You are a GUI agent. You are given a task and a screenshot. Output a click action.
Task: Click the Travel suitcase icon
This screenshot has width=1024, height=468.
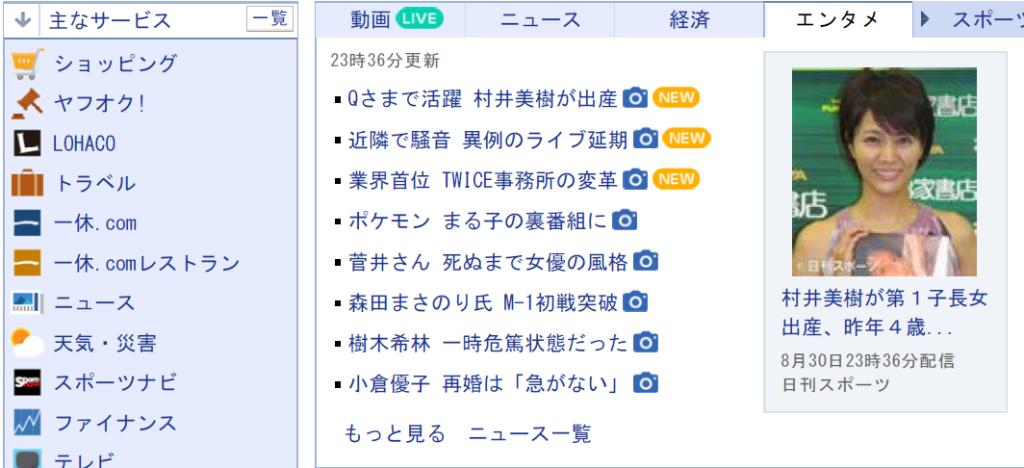click(x=27, y=183)
